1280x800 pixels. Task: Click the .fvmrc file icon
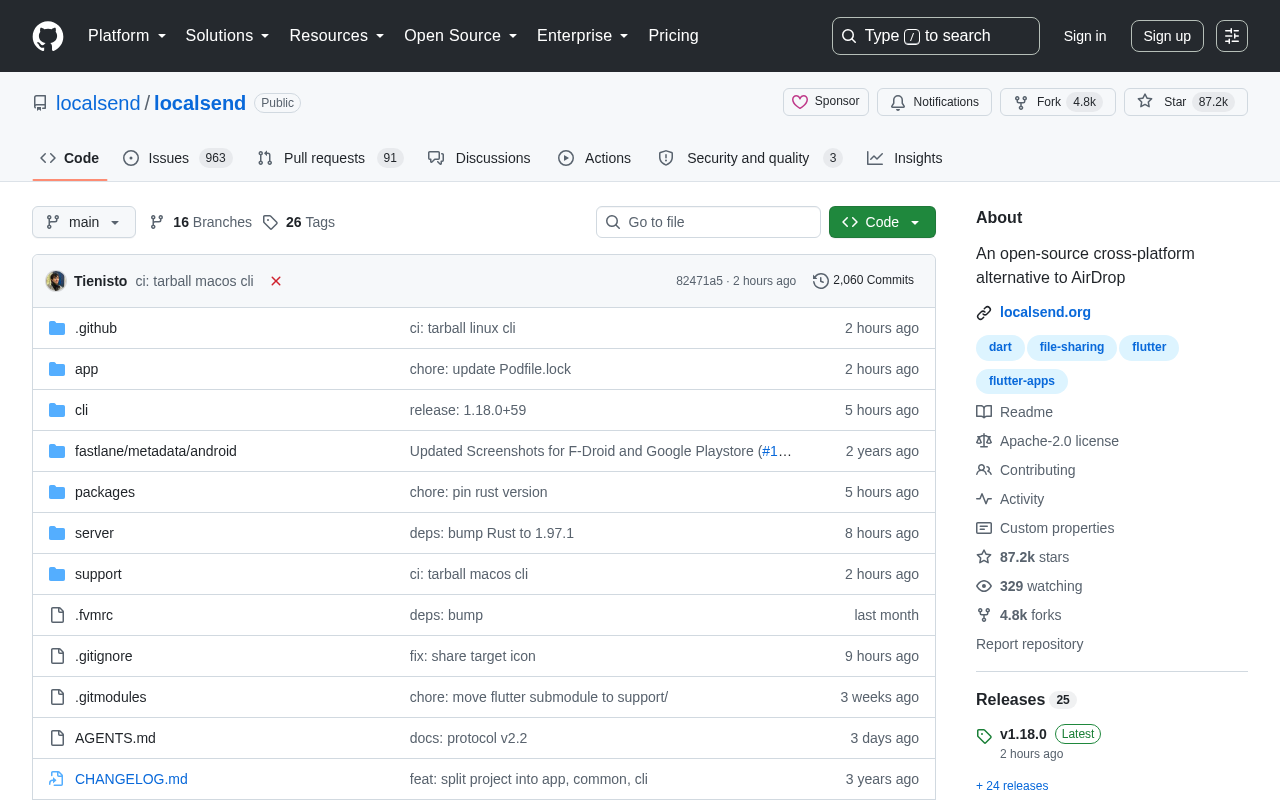click(57, 615)
